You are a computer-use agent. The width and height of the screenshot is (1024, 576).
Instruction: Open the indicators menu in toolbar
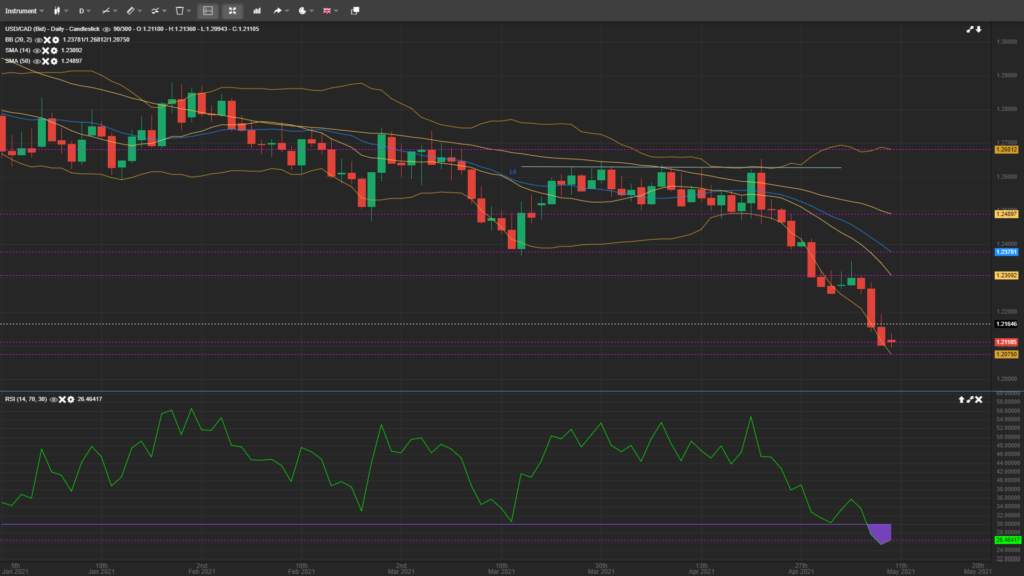[108, 10]
